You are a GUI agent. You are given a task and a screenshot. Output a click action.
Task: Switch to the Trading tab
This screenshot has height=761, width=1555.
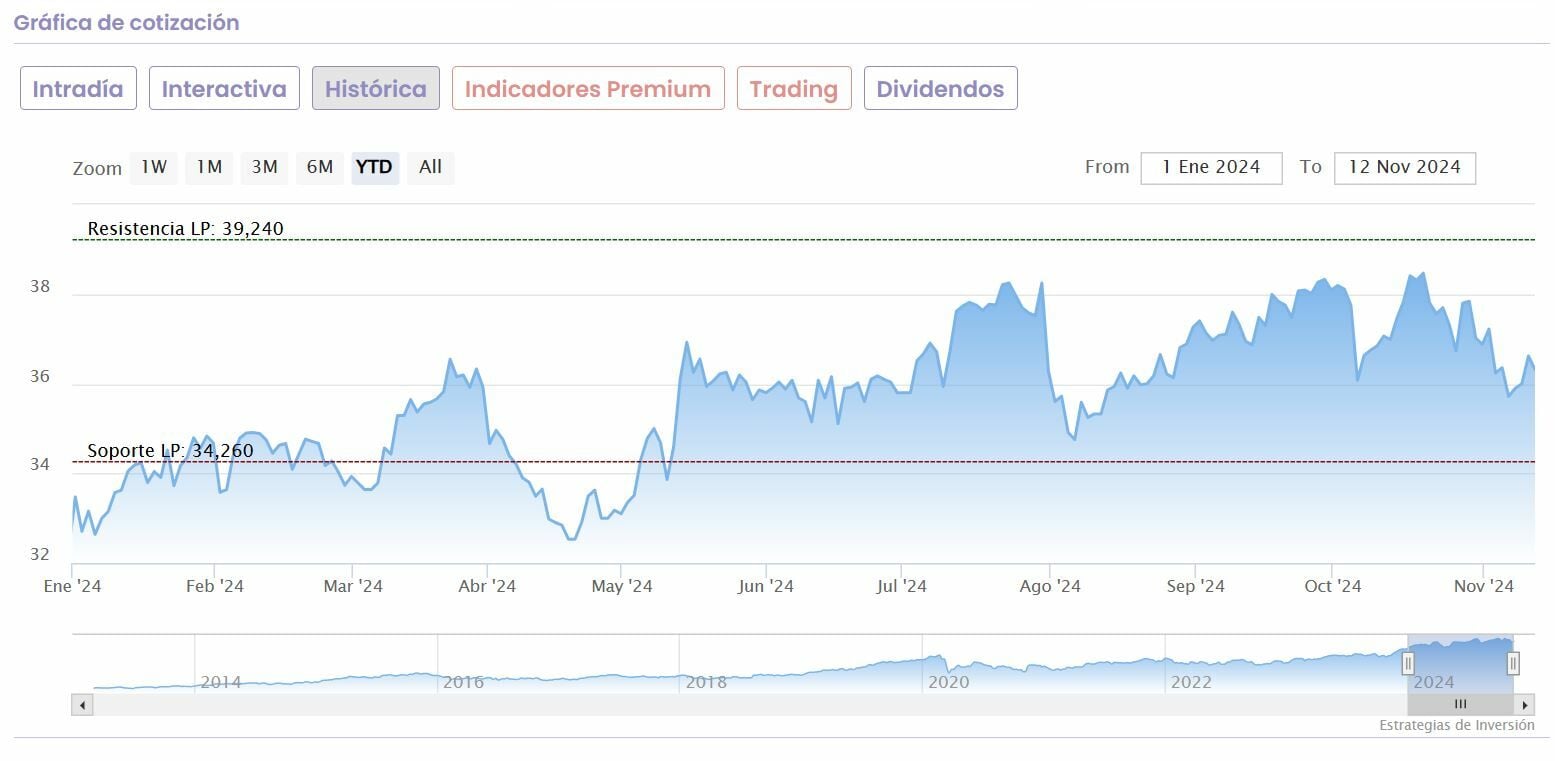click(x=794, y=89)
